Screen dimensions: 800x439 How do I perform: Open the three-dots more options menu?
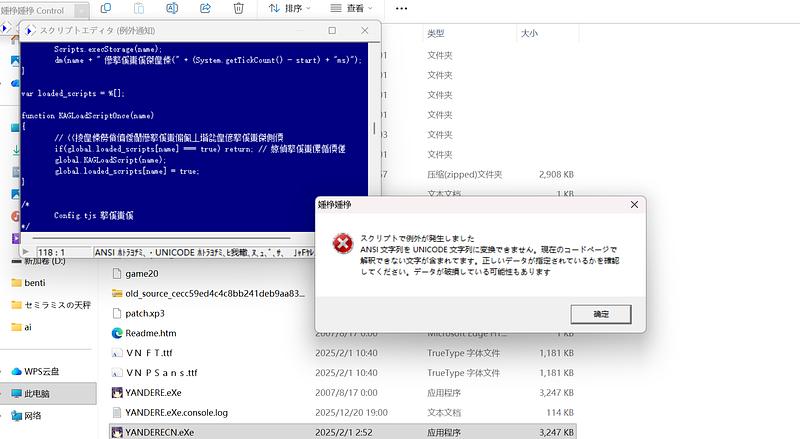[401, 9]
